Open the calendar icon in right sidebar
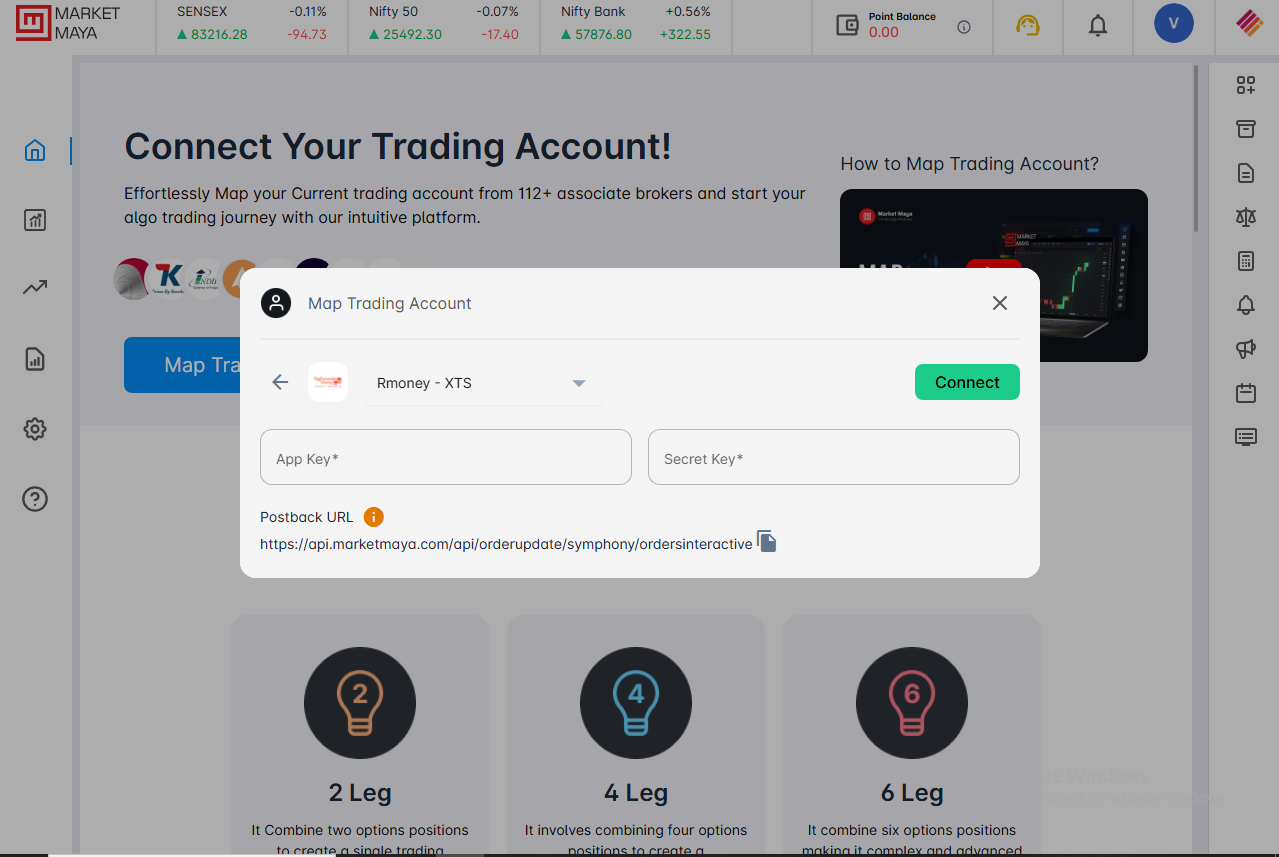1279x857 pixels. tap(1245, 392)
